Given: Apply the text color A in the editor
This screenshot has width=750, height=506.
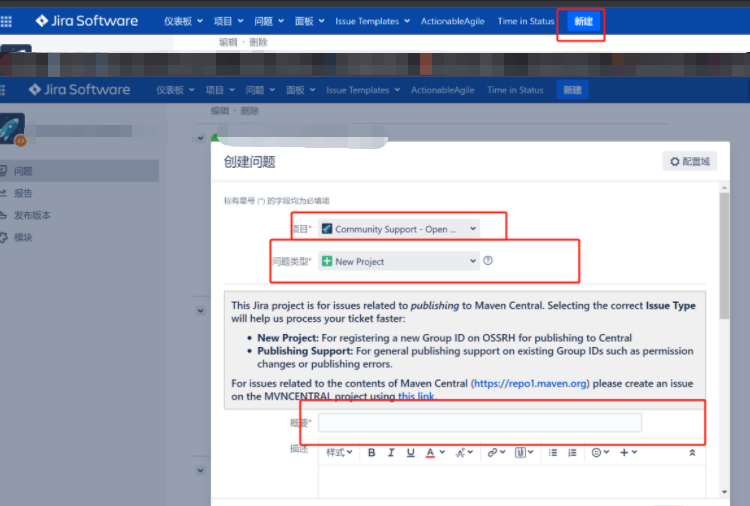Looking at the screenshot, I should 430,452.
